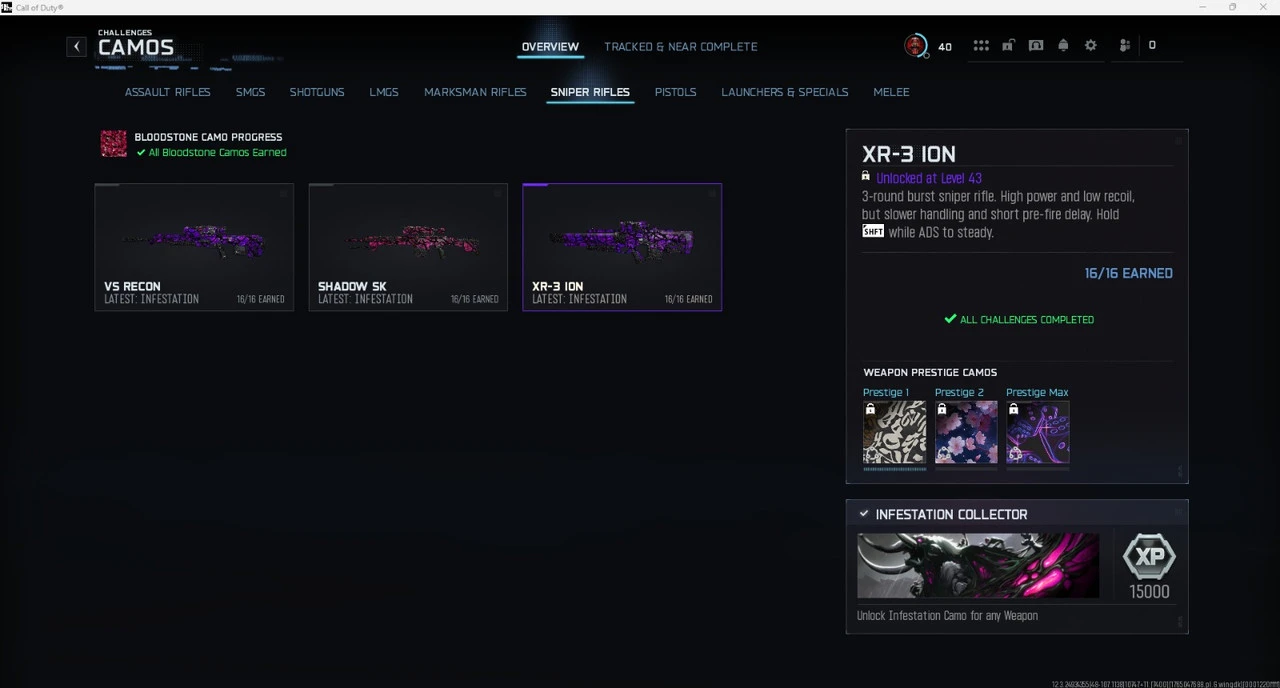
Task: Select the Marksman Rifles category
Action: pyautogui.click(x=475, y=92)
